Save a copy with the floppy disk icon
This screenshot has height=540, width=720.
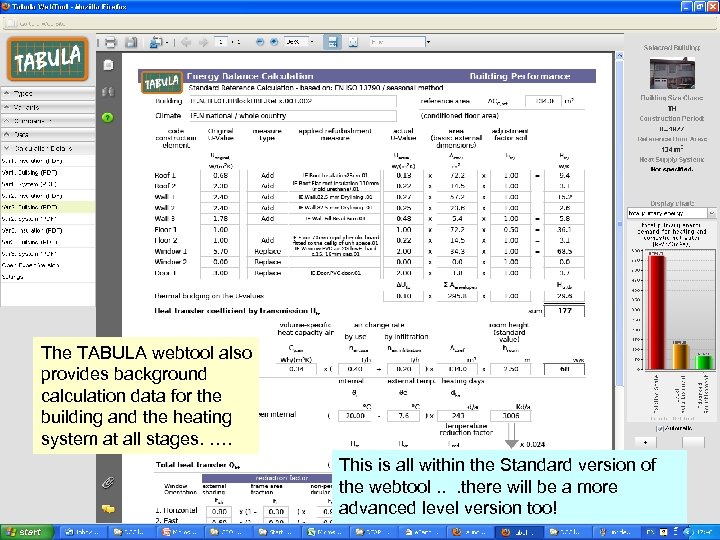[x=131, y=42]
